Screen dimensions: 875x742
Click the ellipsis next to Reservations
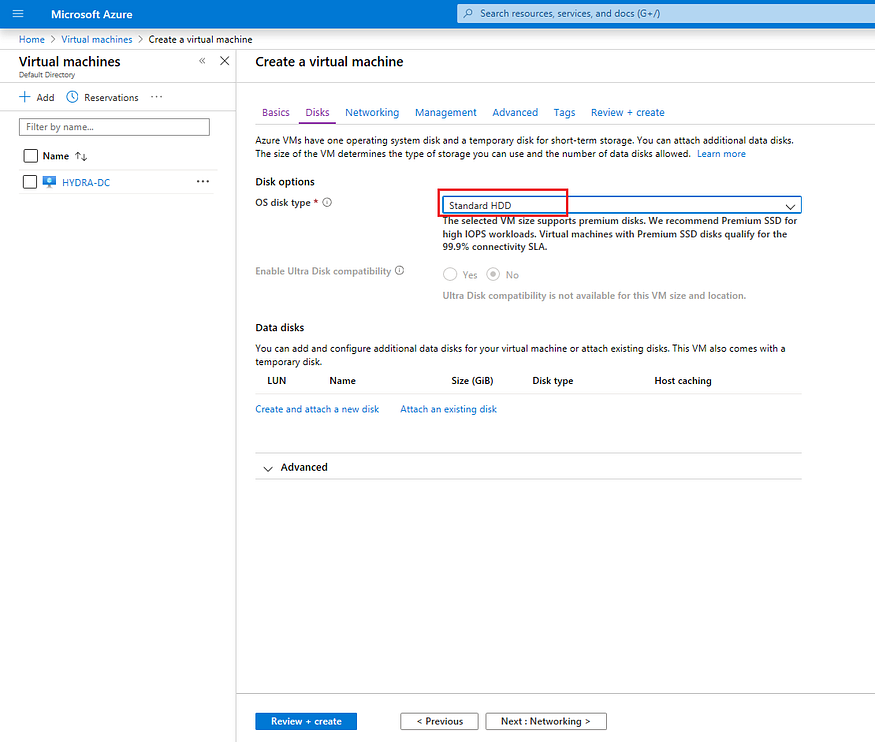point(155,97)
